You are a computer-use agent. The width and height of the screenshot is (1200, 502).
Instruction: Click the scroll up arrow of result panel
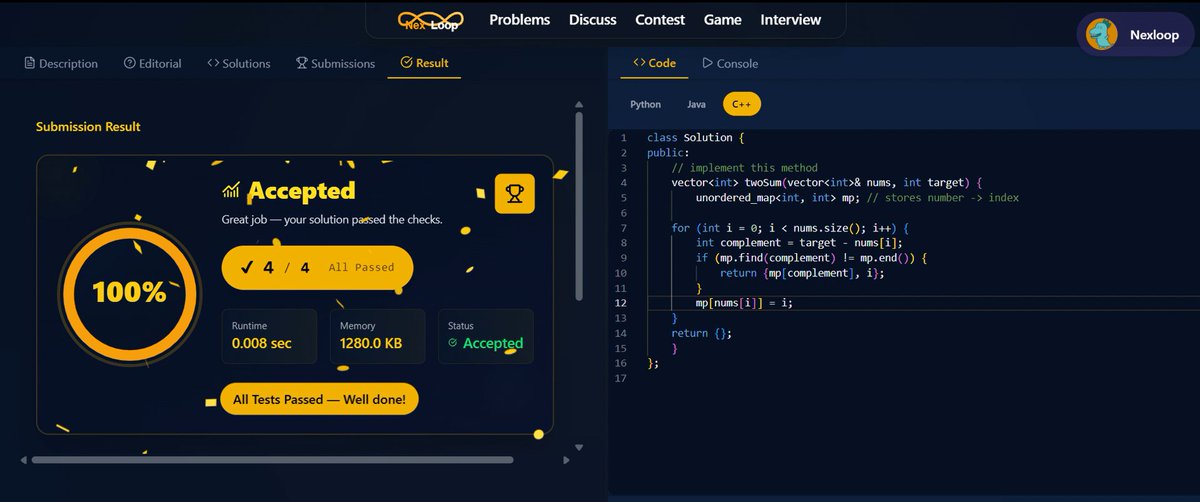[x=578, y=102]
